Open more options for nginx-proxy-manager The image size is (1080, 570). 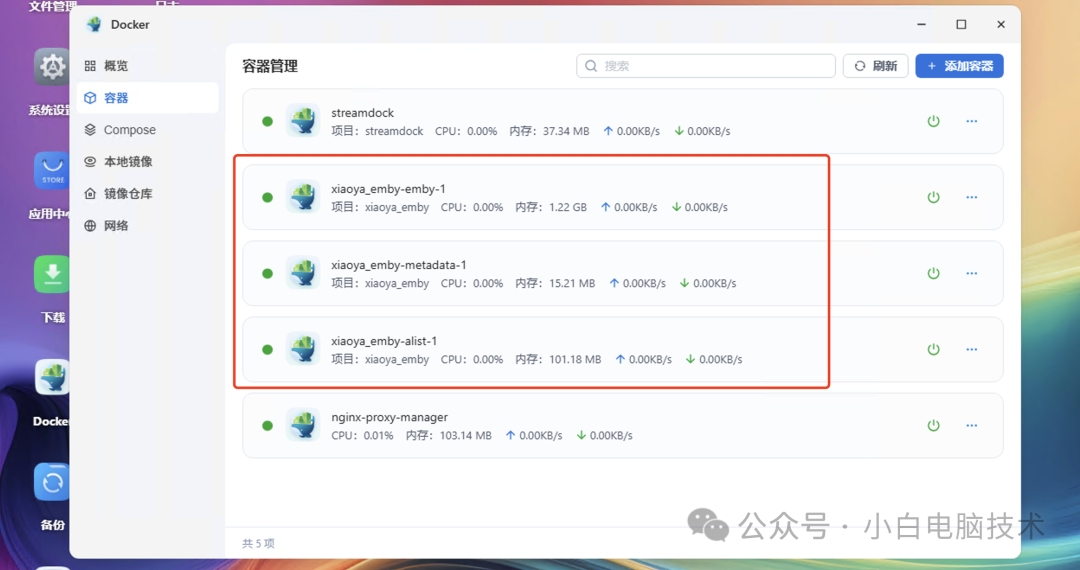[971, 425]
